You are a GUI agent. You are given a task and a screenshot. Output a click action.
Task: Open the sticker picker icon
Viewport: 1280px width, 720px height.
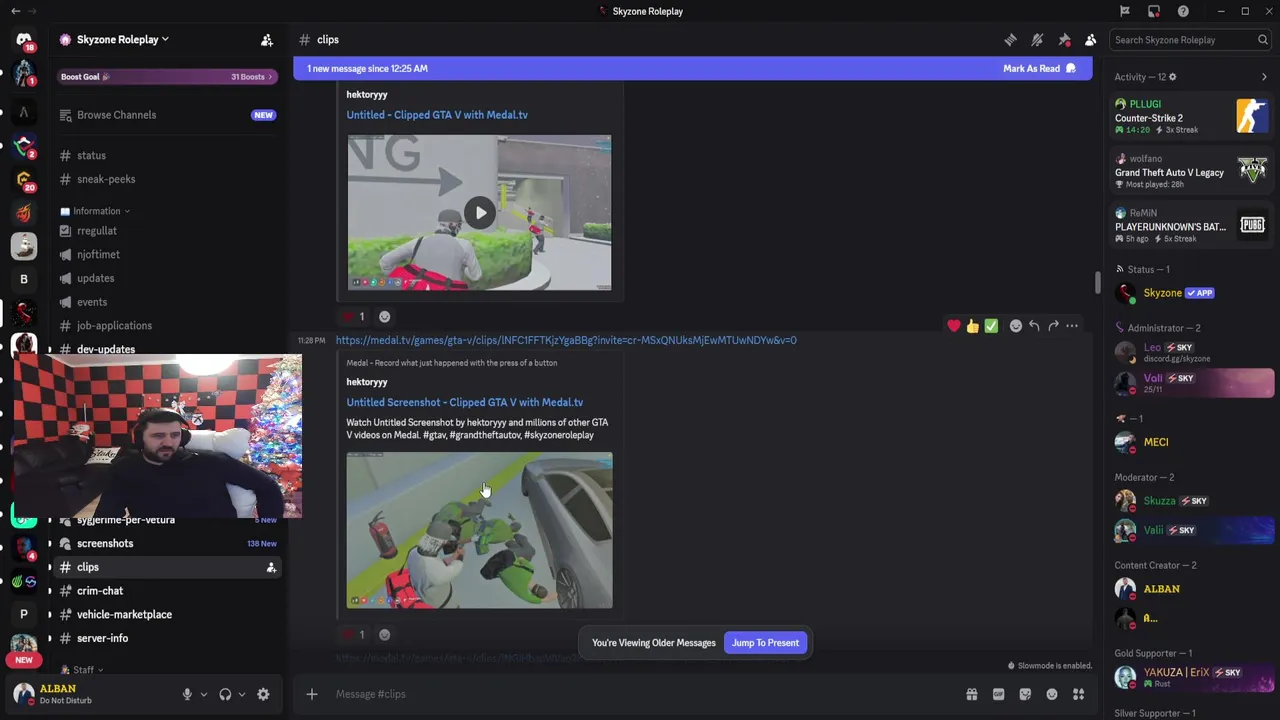click(x=1025, y=694)
